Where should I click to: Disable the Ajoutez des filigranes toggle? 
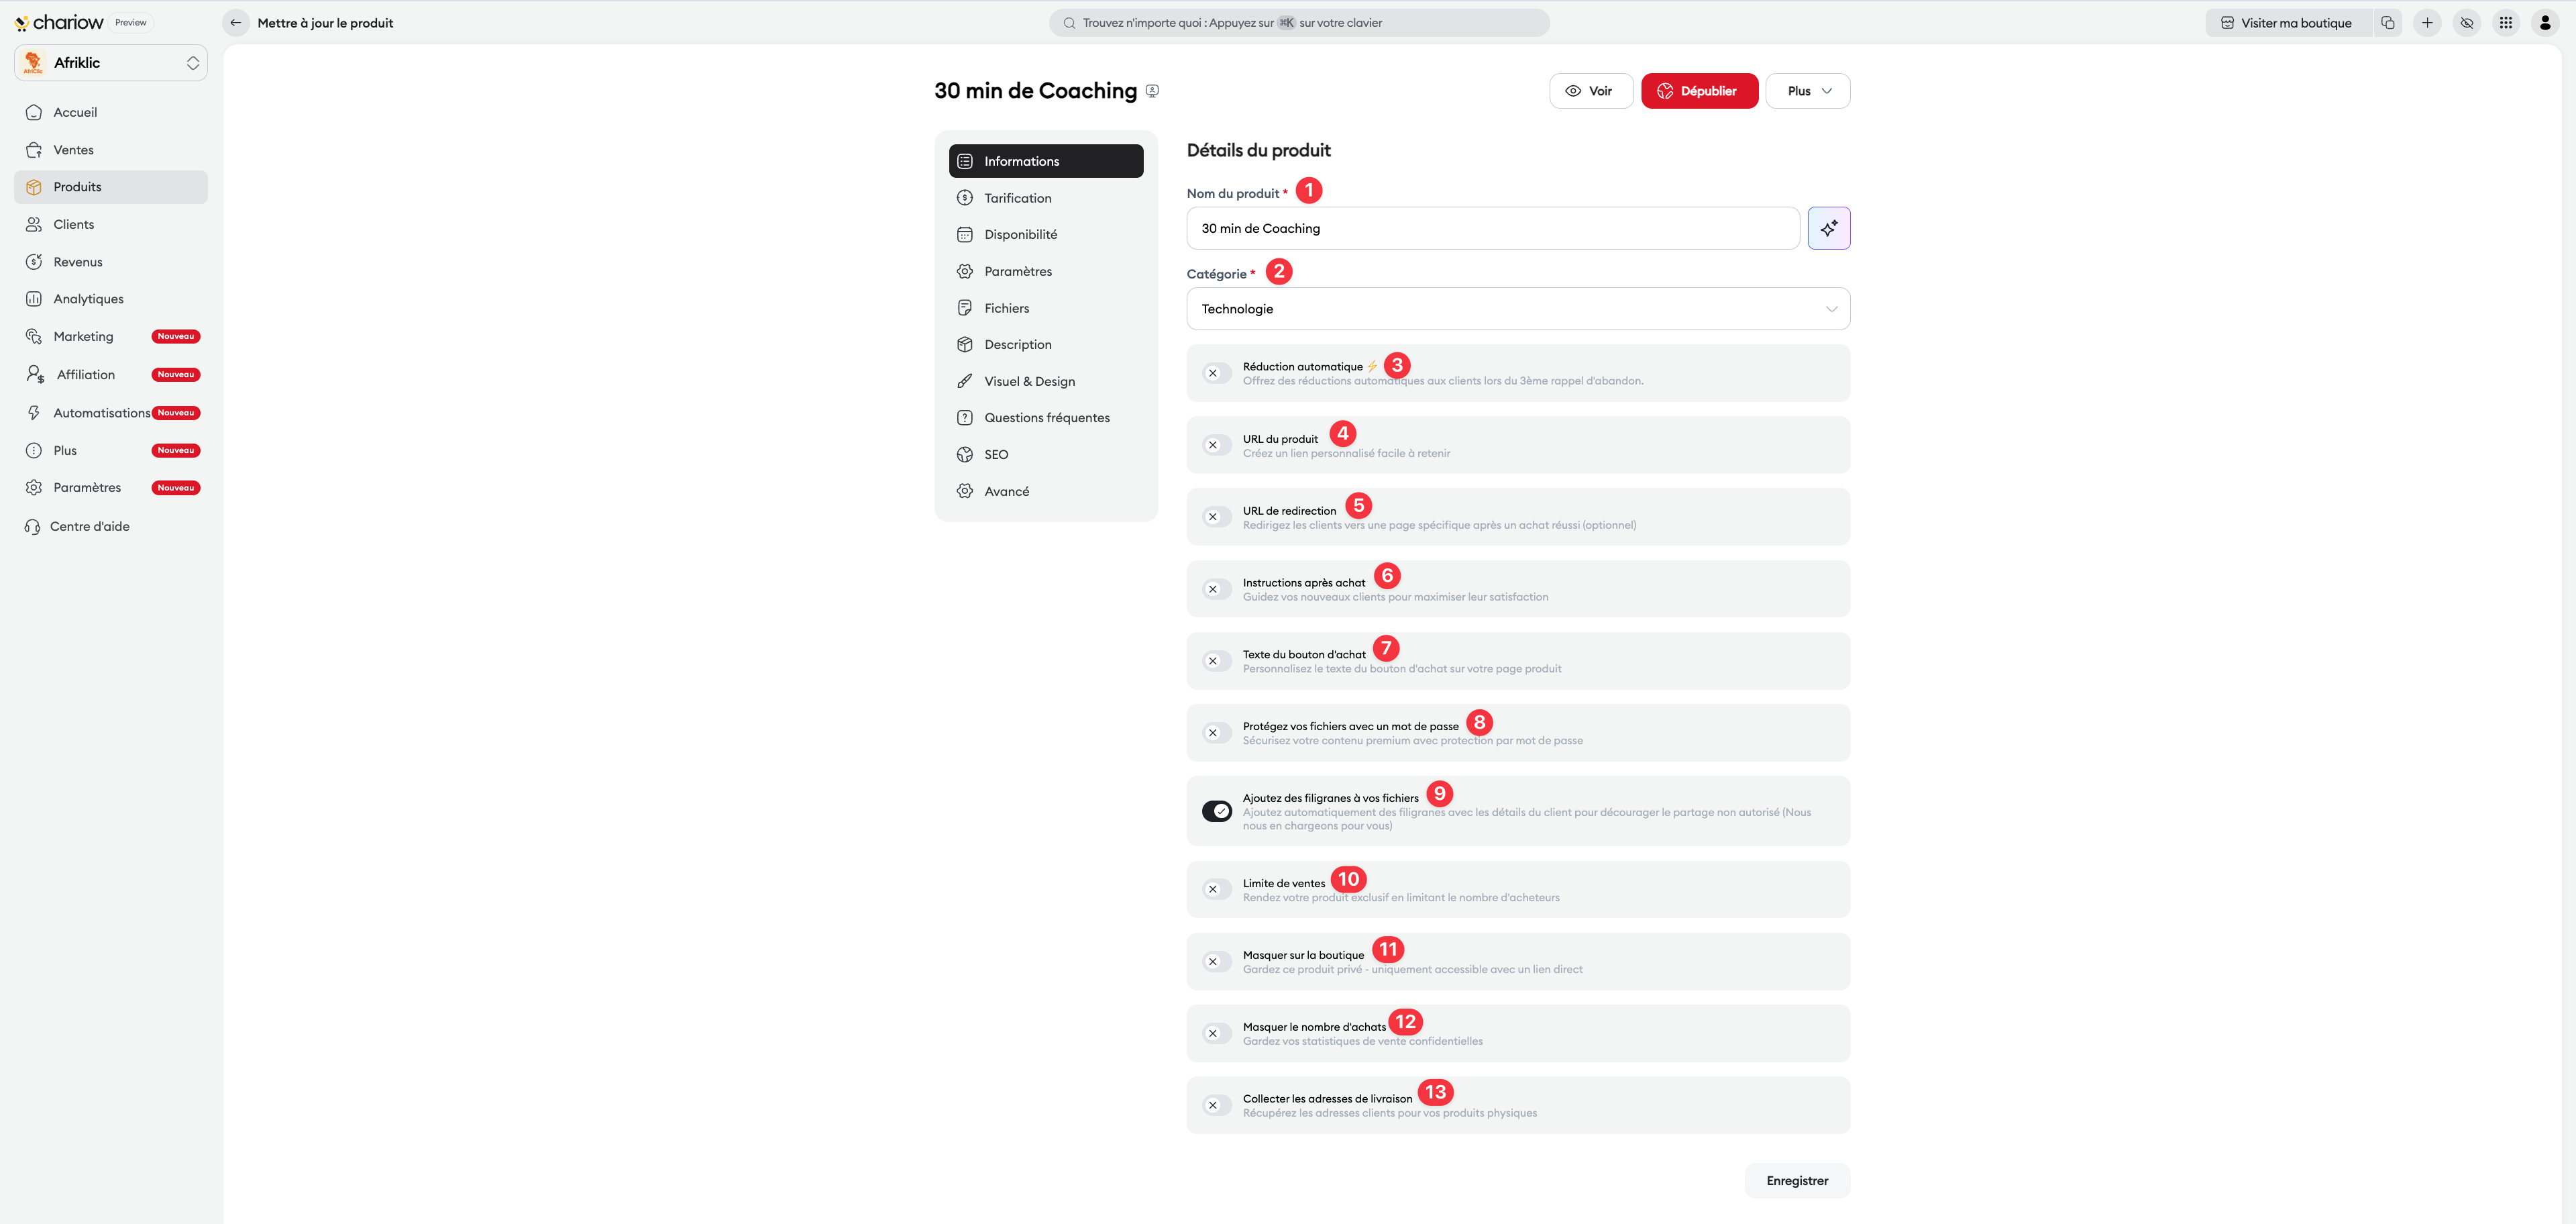point(1216,811)
